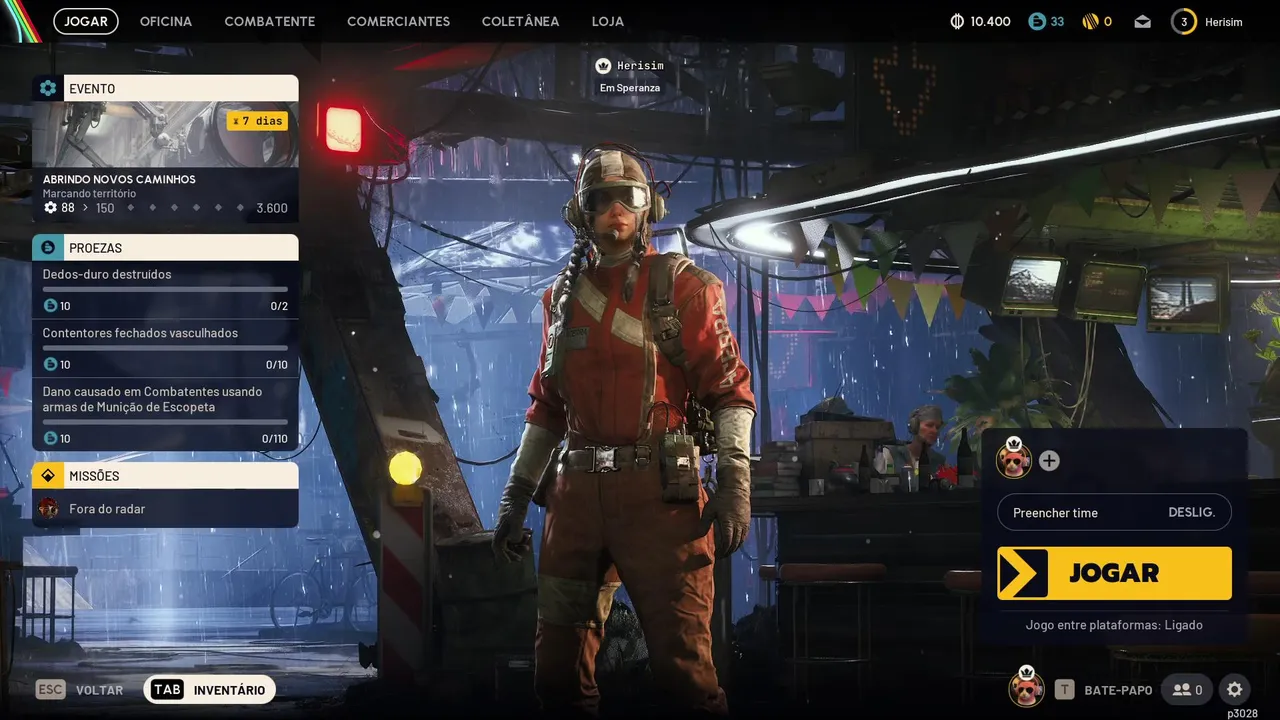The height and width of the screenshot is (720, 1280).
Task: Click the squad member avatar in play panel
Action: (x=1014, y=459)
